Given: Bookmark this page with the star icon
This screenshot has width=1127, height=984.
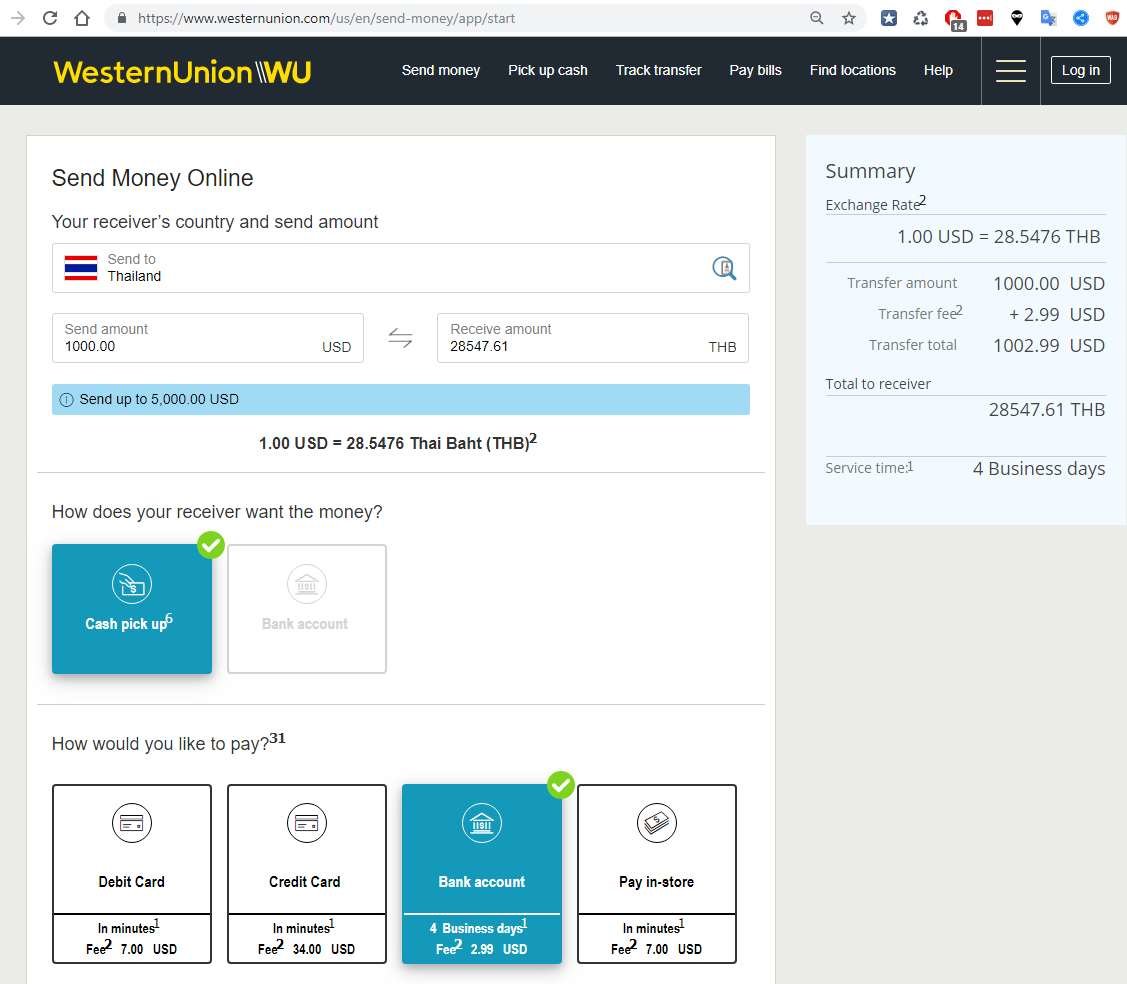Looking at the screenshot, I should pos(849,18).
